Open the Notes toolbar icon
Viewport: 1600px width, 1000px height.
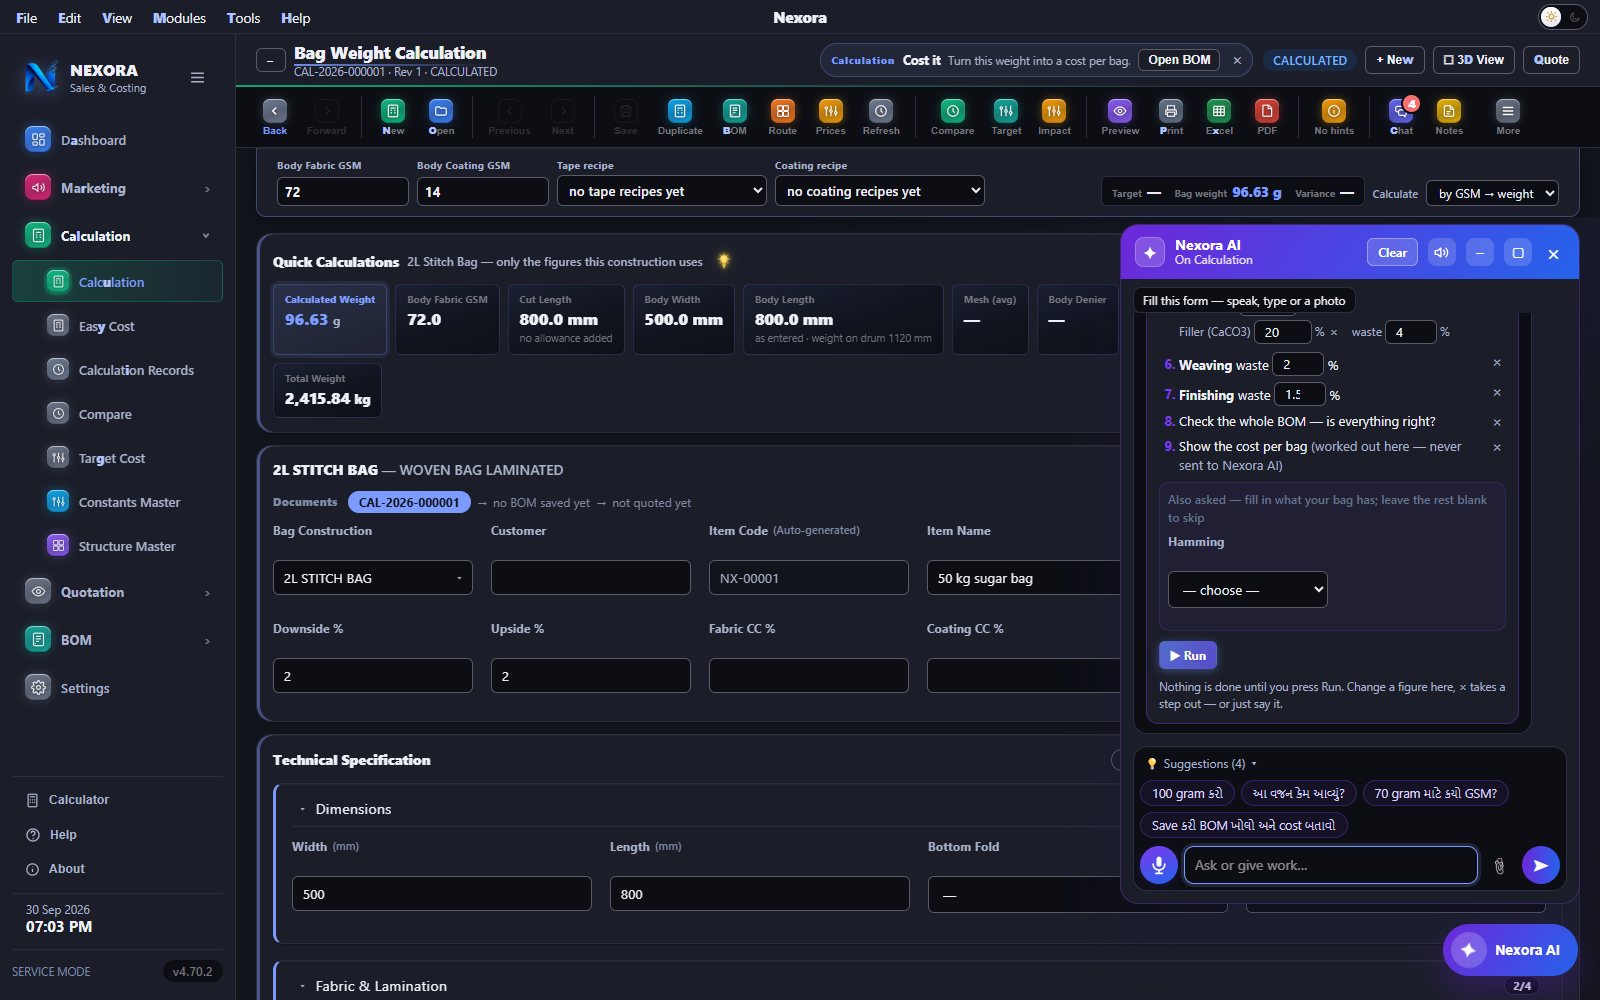point(1449,117)
